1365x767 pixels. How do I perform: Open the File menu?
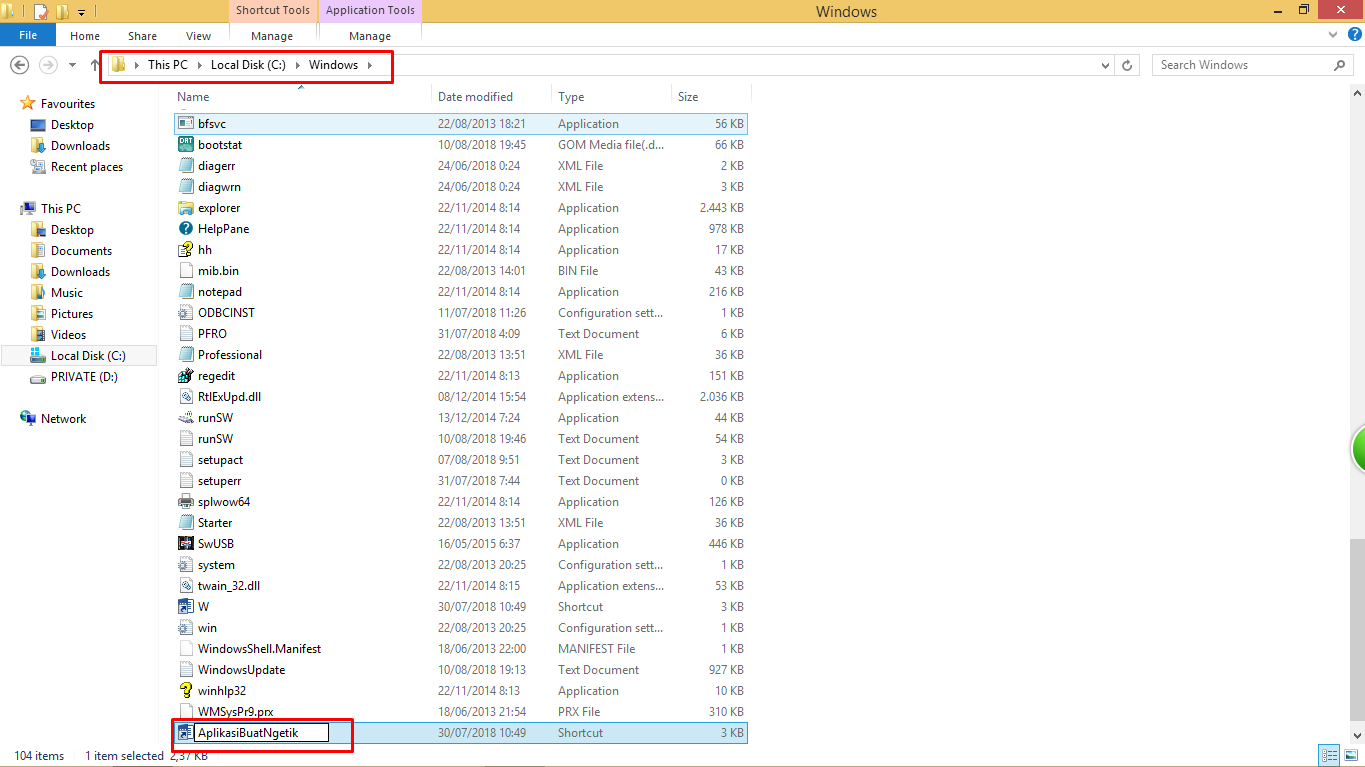point(28,35)
